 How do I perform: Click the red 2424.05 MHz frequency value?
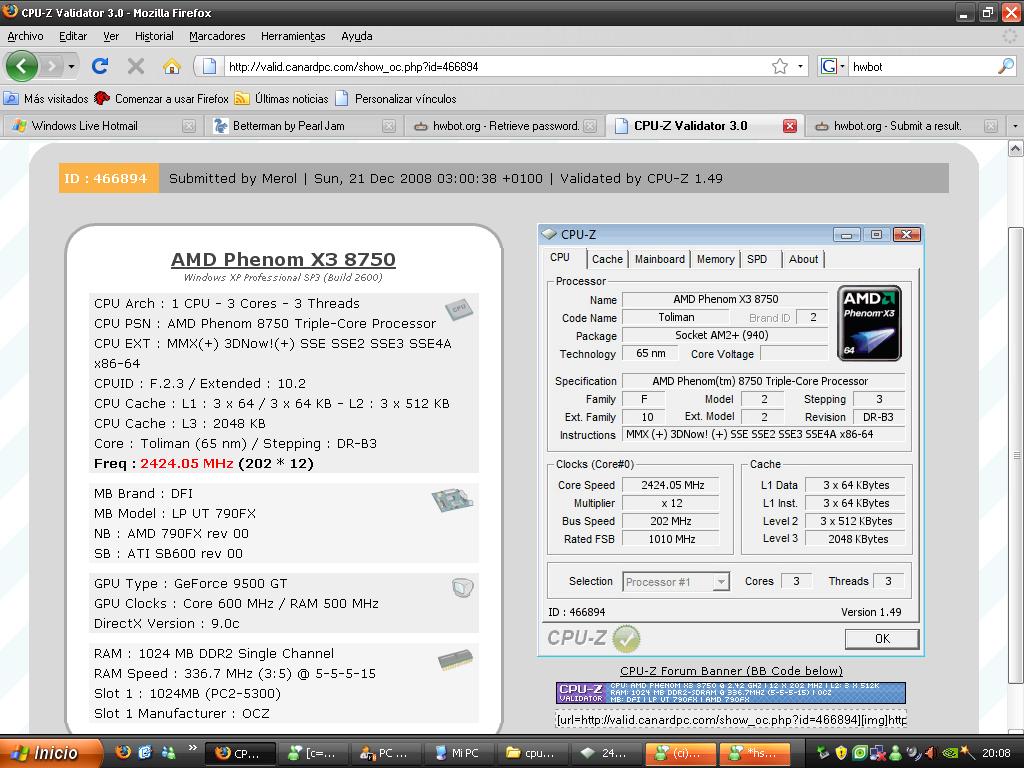(x=187, y=463)
